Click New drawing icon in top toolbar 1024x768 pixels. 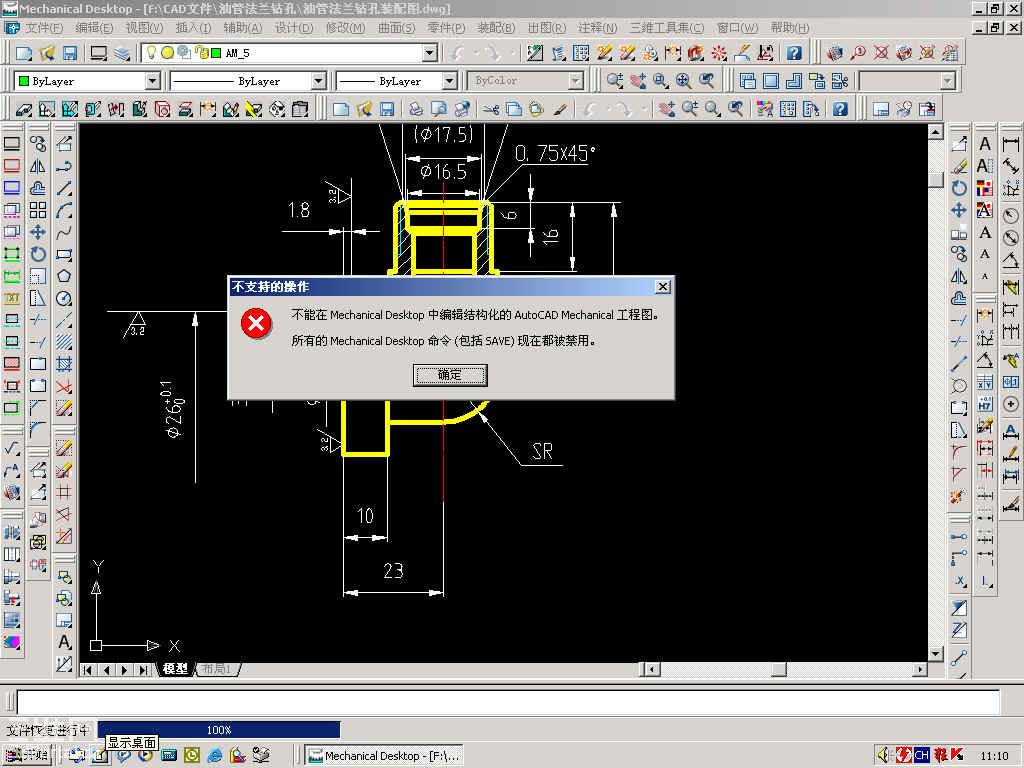coord(24,53)
